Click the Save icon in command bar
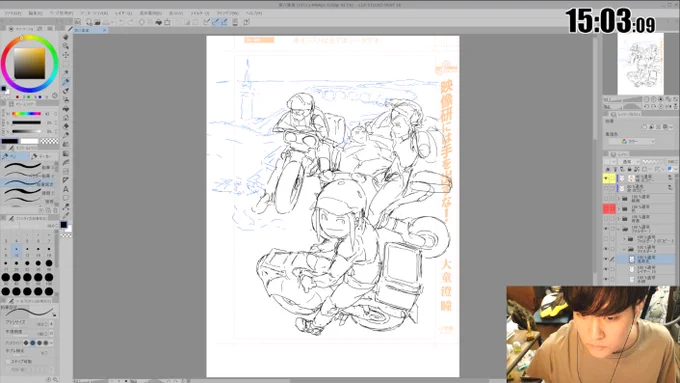Screen dimensions: 680x383 click(105, 22)
